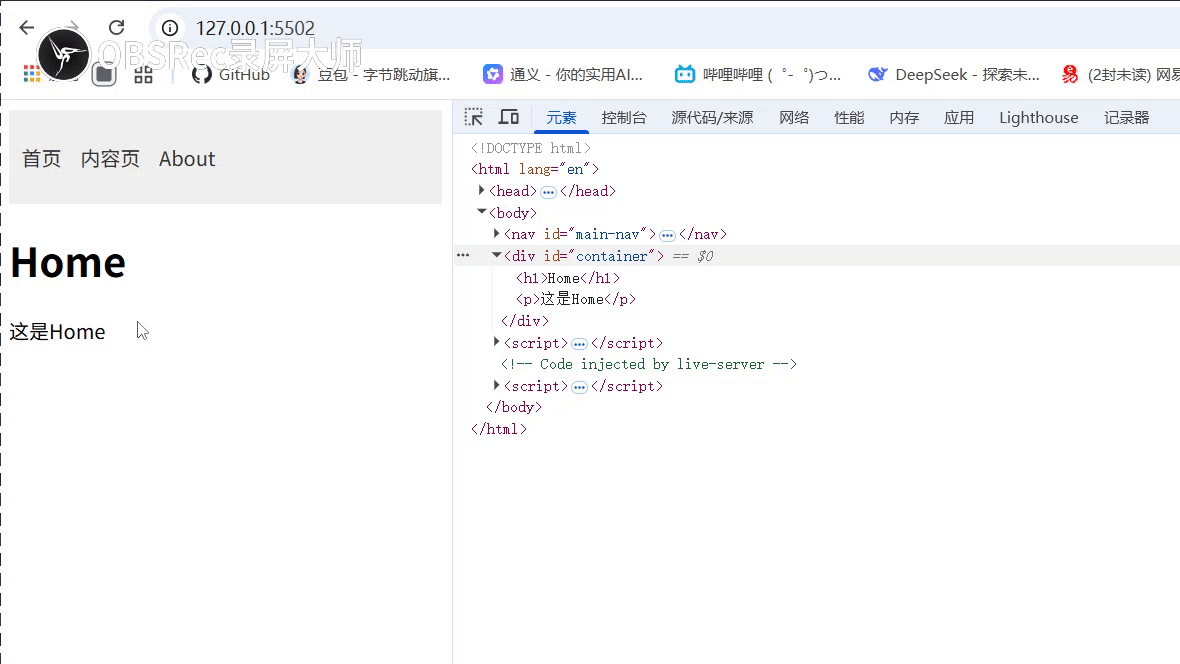Toggle the device toolbar emulation icon
The height and width of the screenshot is (664, 1180).
point(509,117)
